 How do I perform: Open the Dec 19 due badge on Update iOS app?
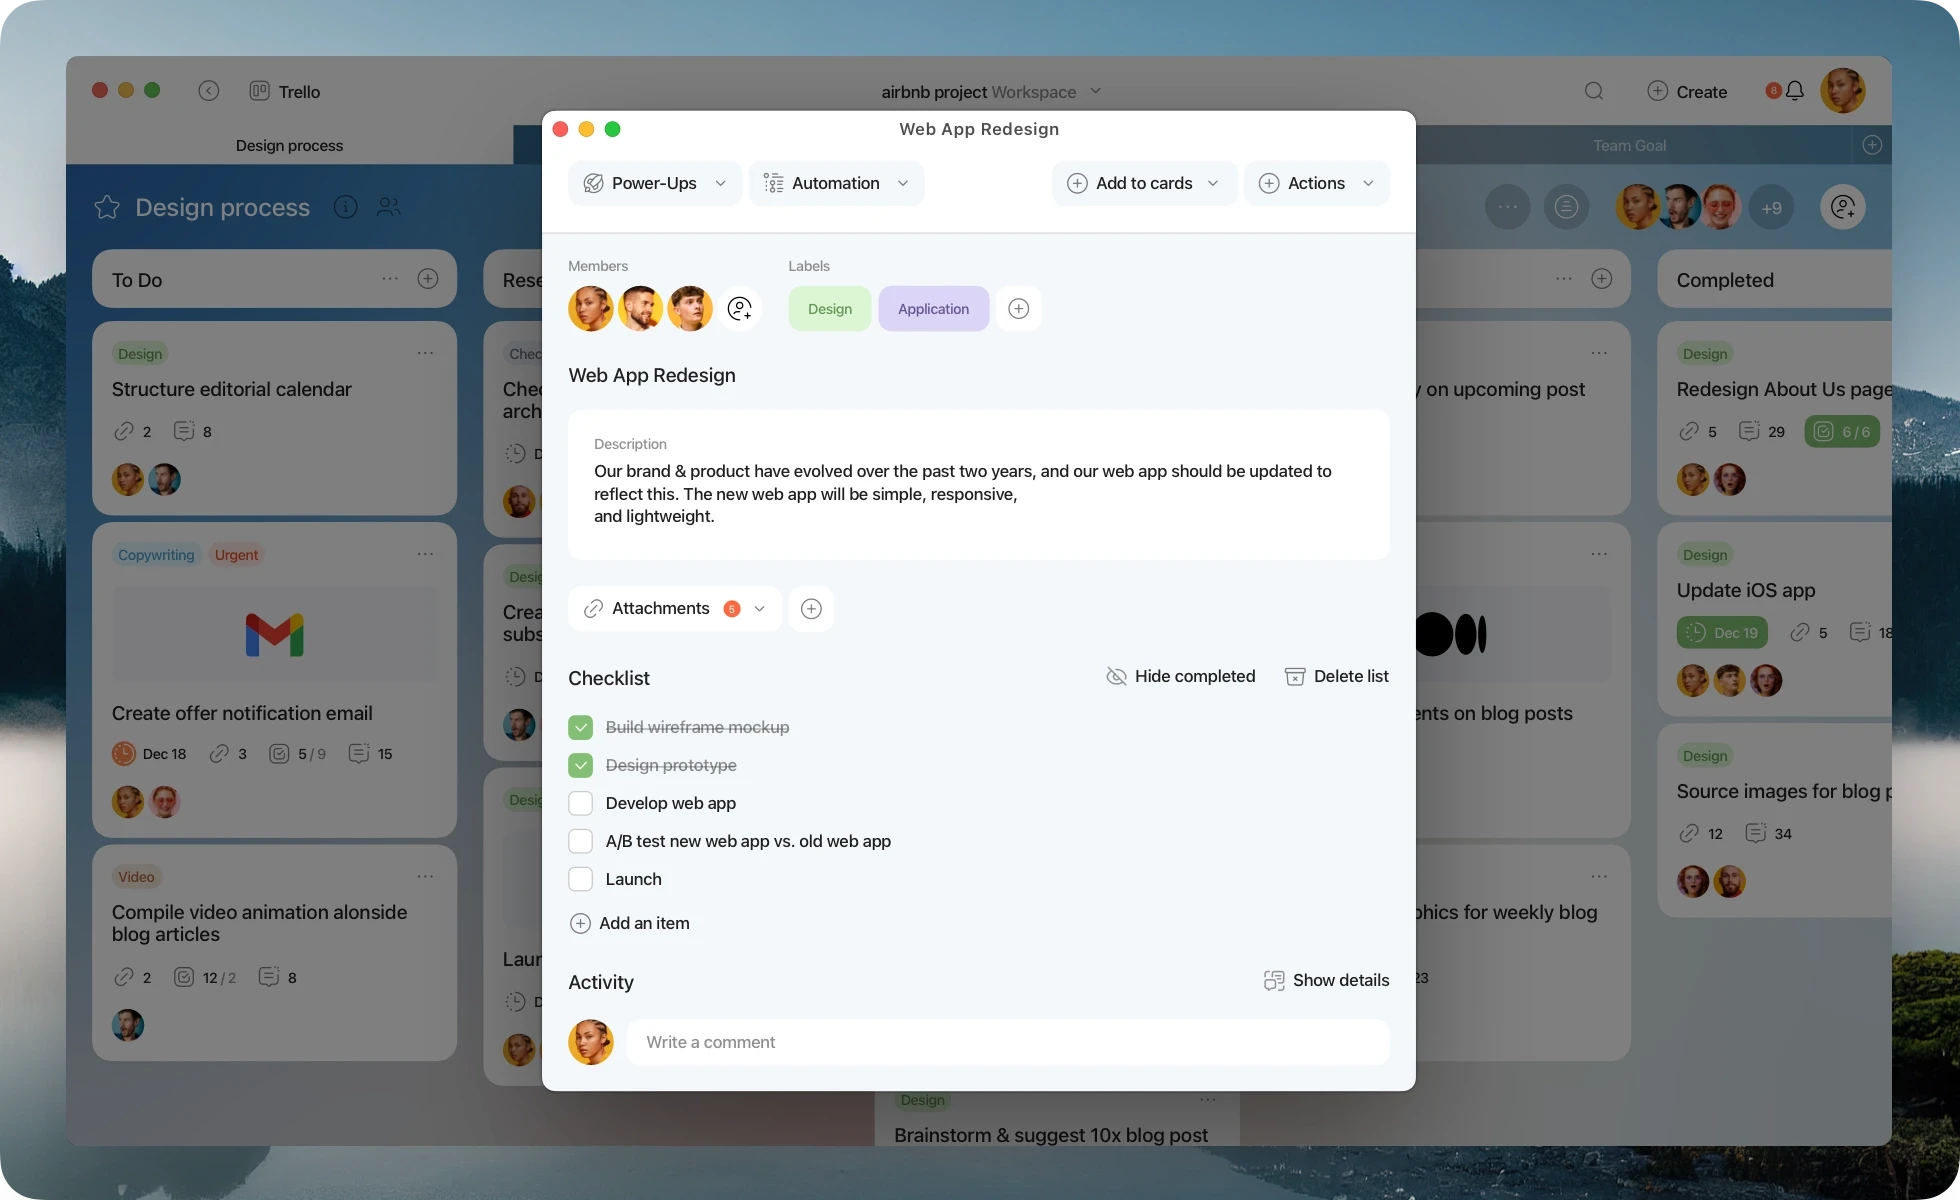pyautogui.click(x=1722, y=633)
